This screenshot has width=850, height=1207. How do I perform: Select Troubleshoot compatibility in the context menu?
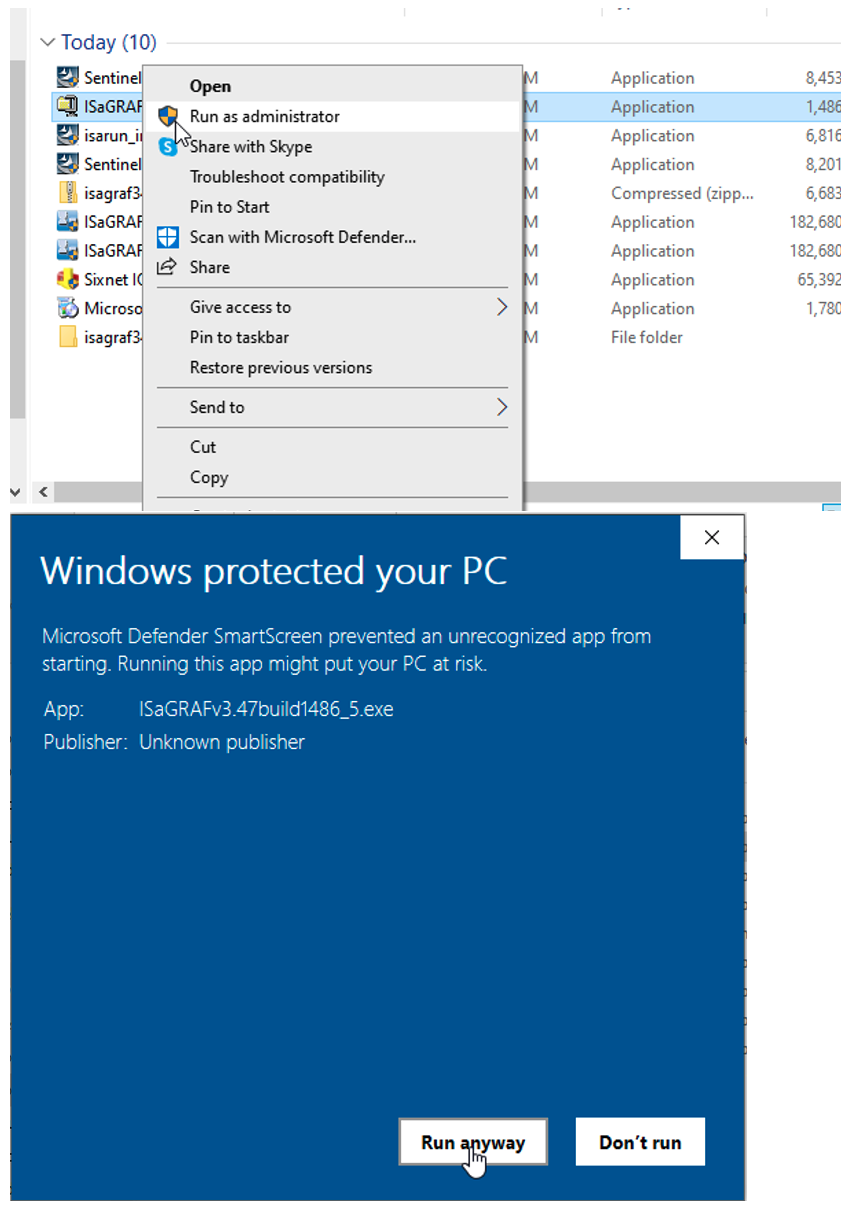(x=287, y=177)
